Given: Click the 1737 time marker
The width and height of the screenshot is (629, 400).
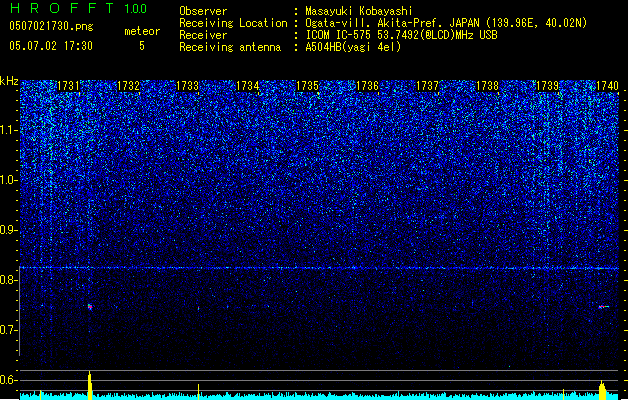Looking at the screenshot, I should pyautogui.click(x=427, y=86).
